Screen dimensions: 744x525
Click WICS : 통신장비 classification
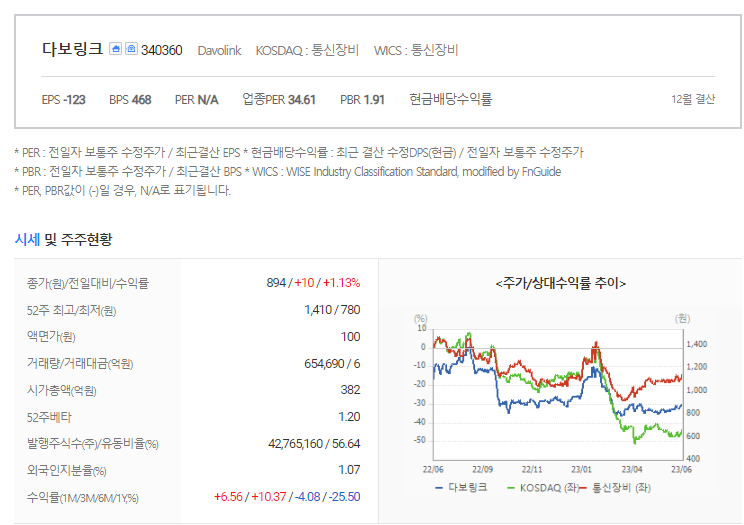(416, 50)
